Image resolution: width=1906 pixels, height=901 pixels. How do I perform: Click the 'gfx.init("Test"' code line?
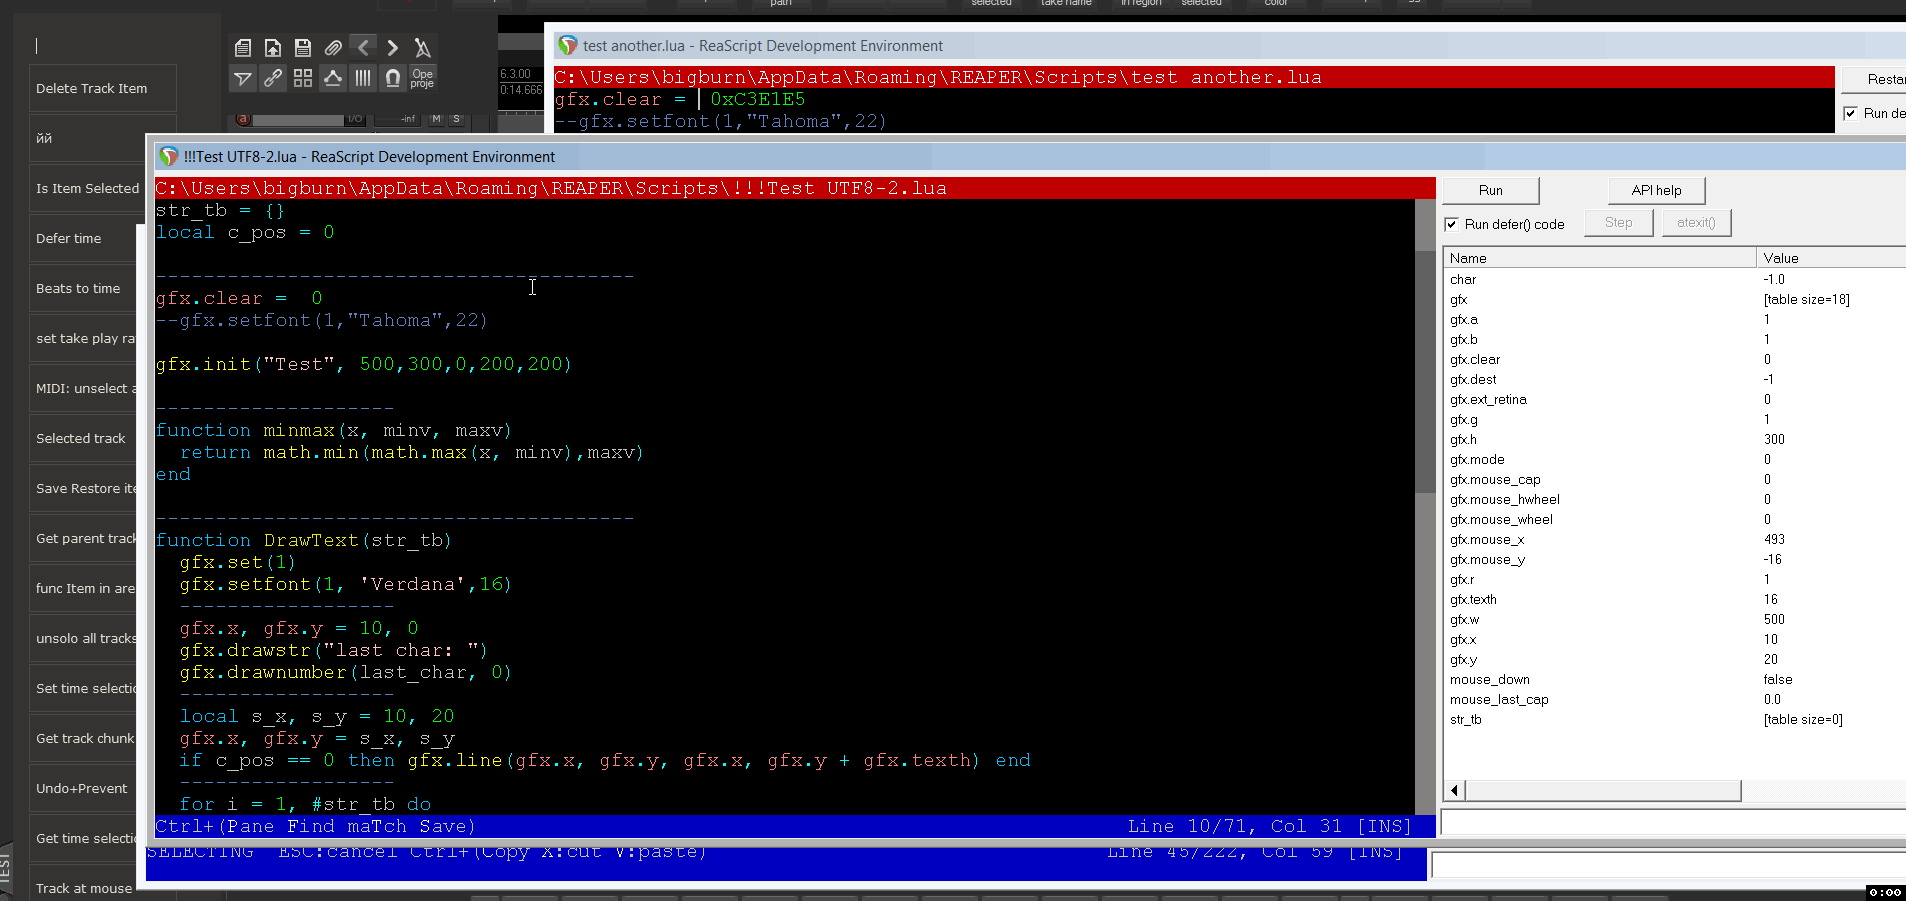point(363,364)
